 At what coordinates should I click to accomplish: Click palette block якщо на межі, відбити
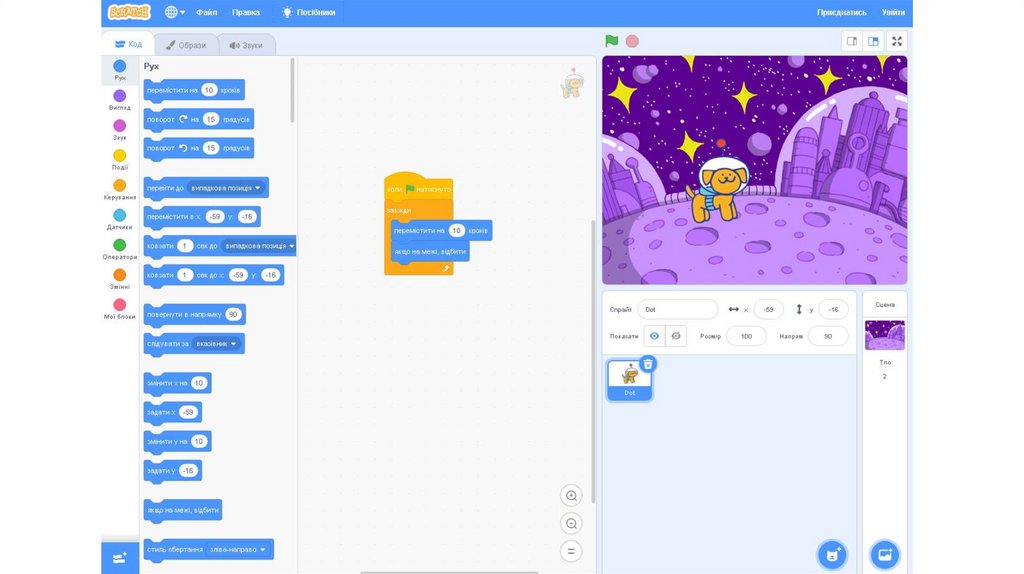[183, 510]
